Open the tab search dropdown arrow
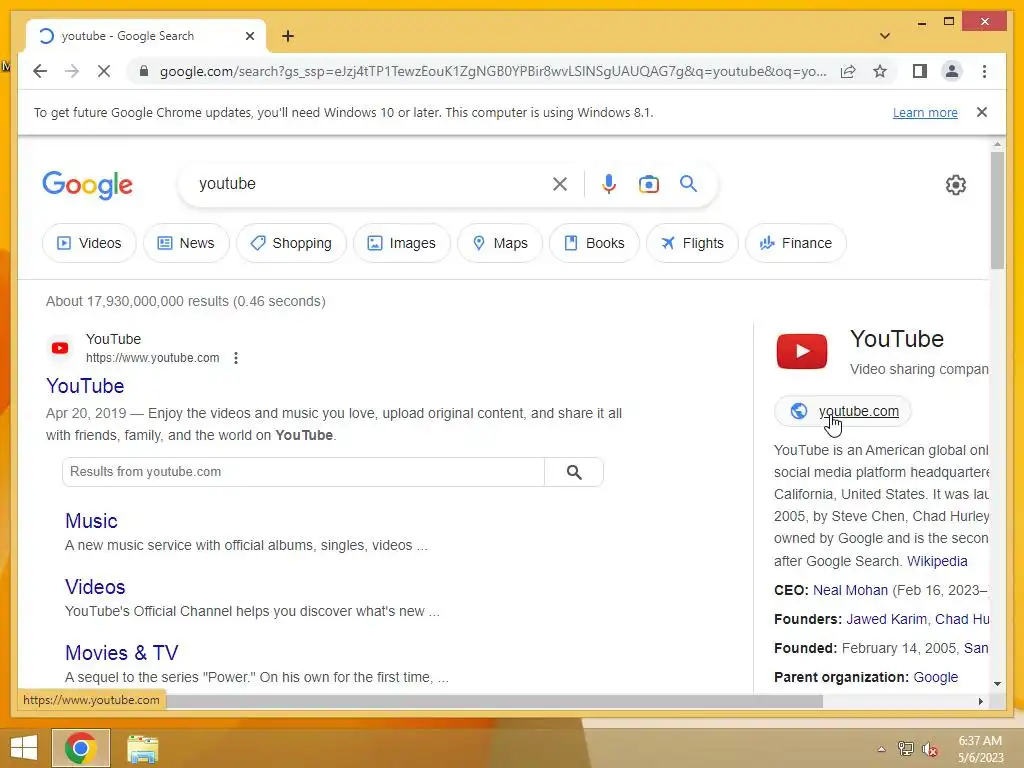The height and width of the screenshot is (768, 1024). pyautogui.click(x=885, y=36)
